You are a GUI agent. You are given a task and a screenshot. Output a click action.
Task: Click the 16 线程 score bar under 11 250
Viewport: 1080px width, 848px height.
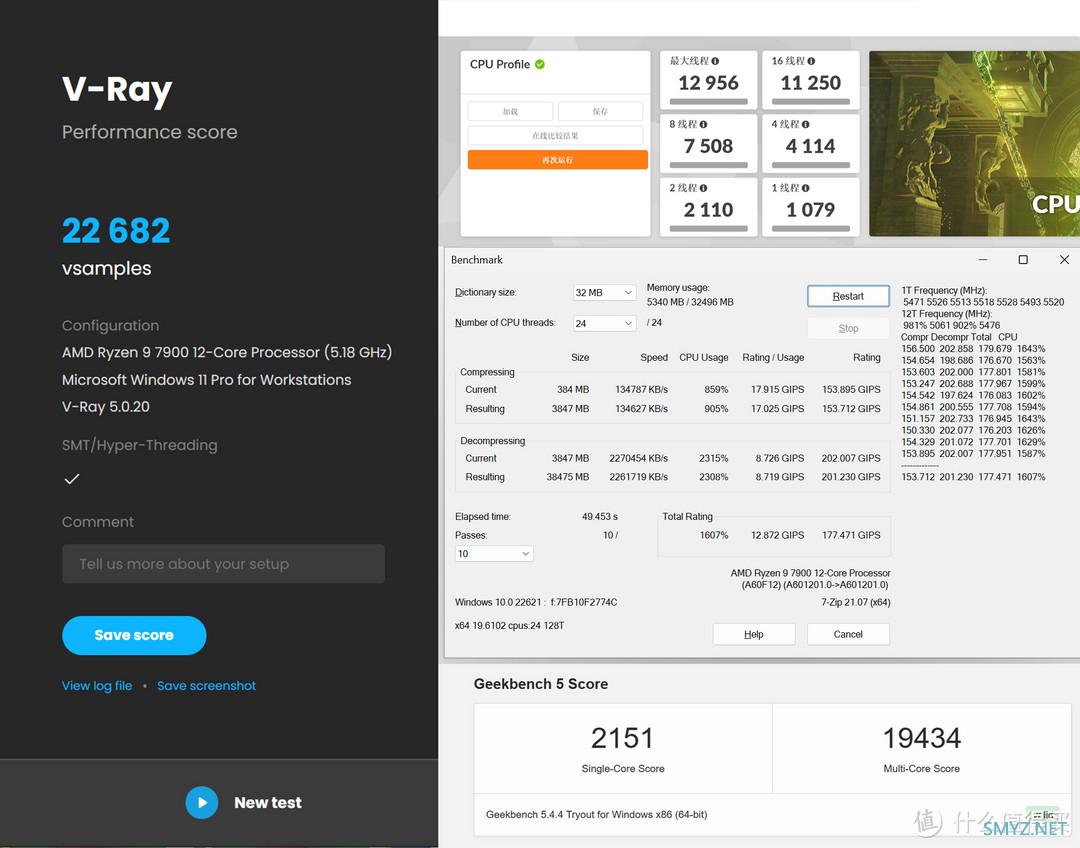tap(811, 101)
